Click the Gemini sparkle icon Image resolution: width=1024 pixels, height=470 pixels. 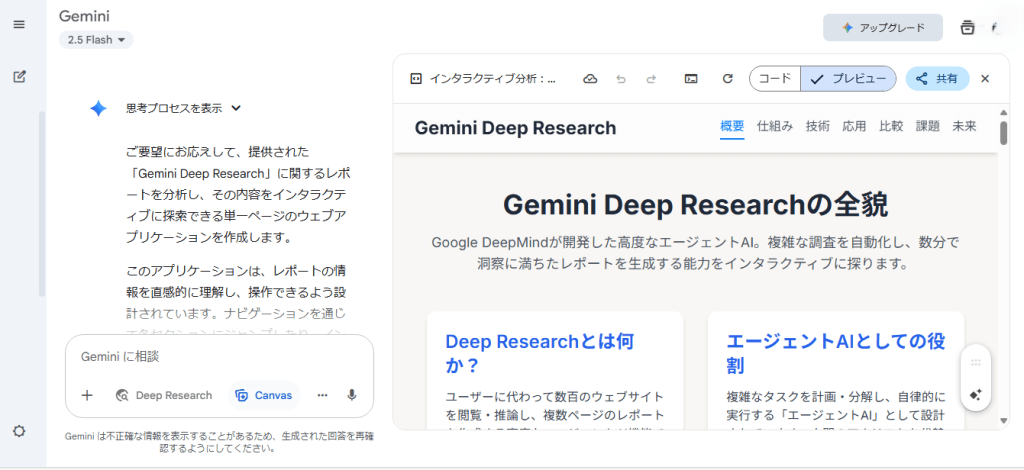[x=98, y=108]
